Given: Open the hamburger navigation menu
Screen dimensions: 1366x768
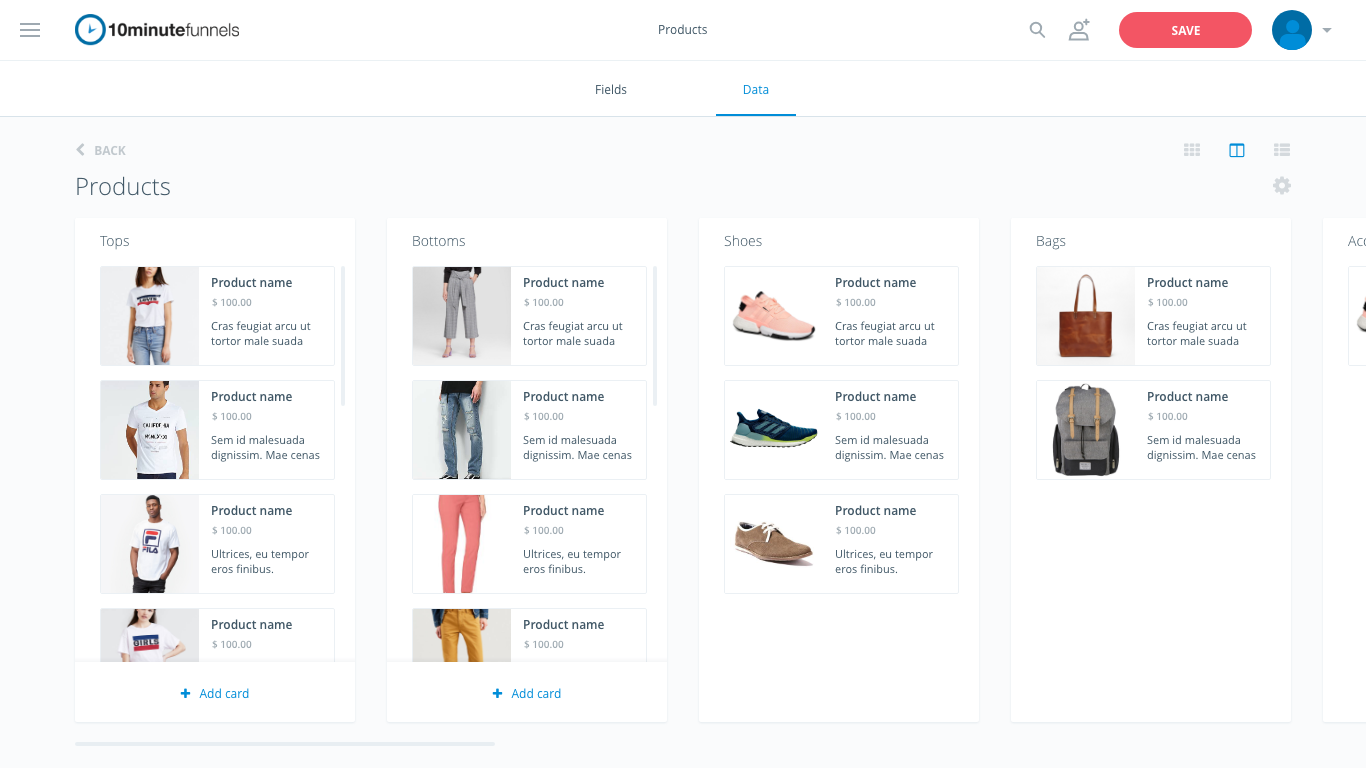Looking at the screenshot, I should (x=30, y=30).
